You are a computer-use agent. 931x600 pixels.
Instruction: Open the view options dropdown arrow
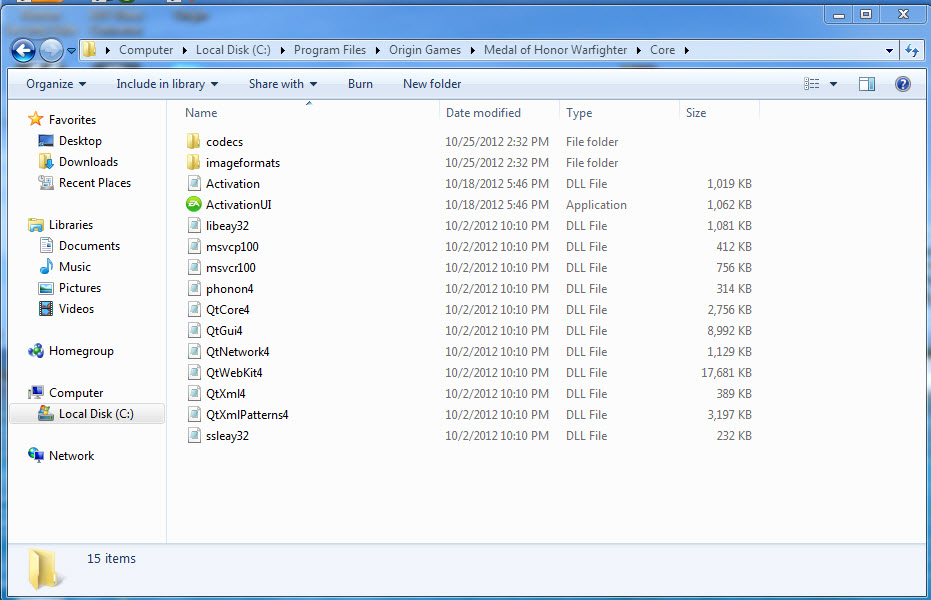click(x=833, y=84)
